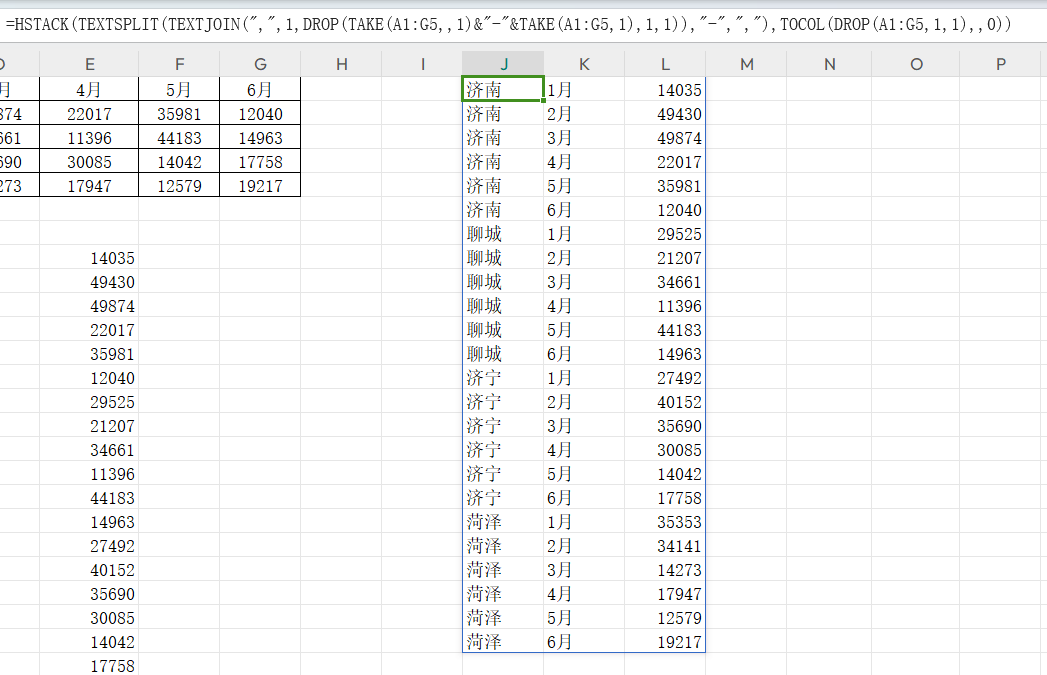Select cell 35690 in column E list
1047x675 pixels.
coord(89,594)
